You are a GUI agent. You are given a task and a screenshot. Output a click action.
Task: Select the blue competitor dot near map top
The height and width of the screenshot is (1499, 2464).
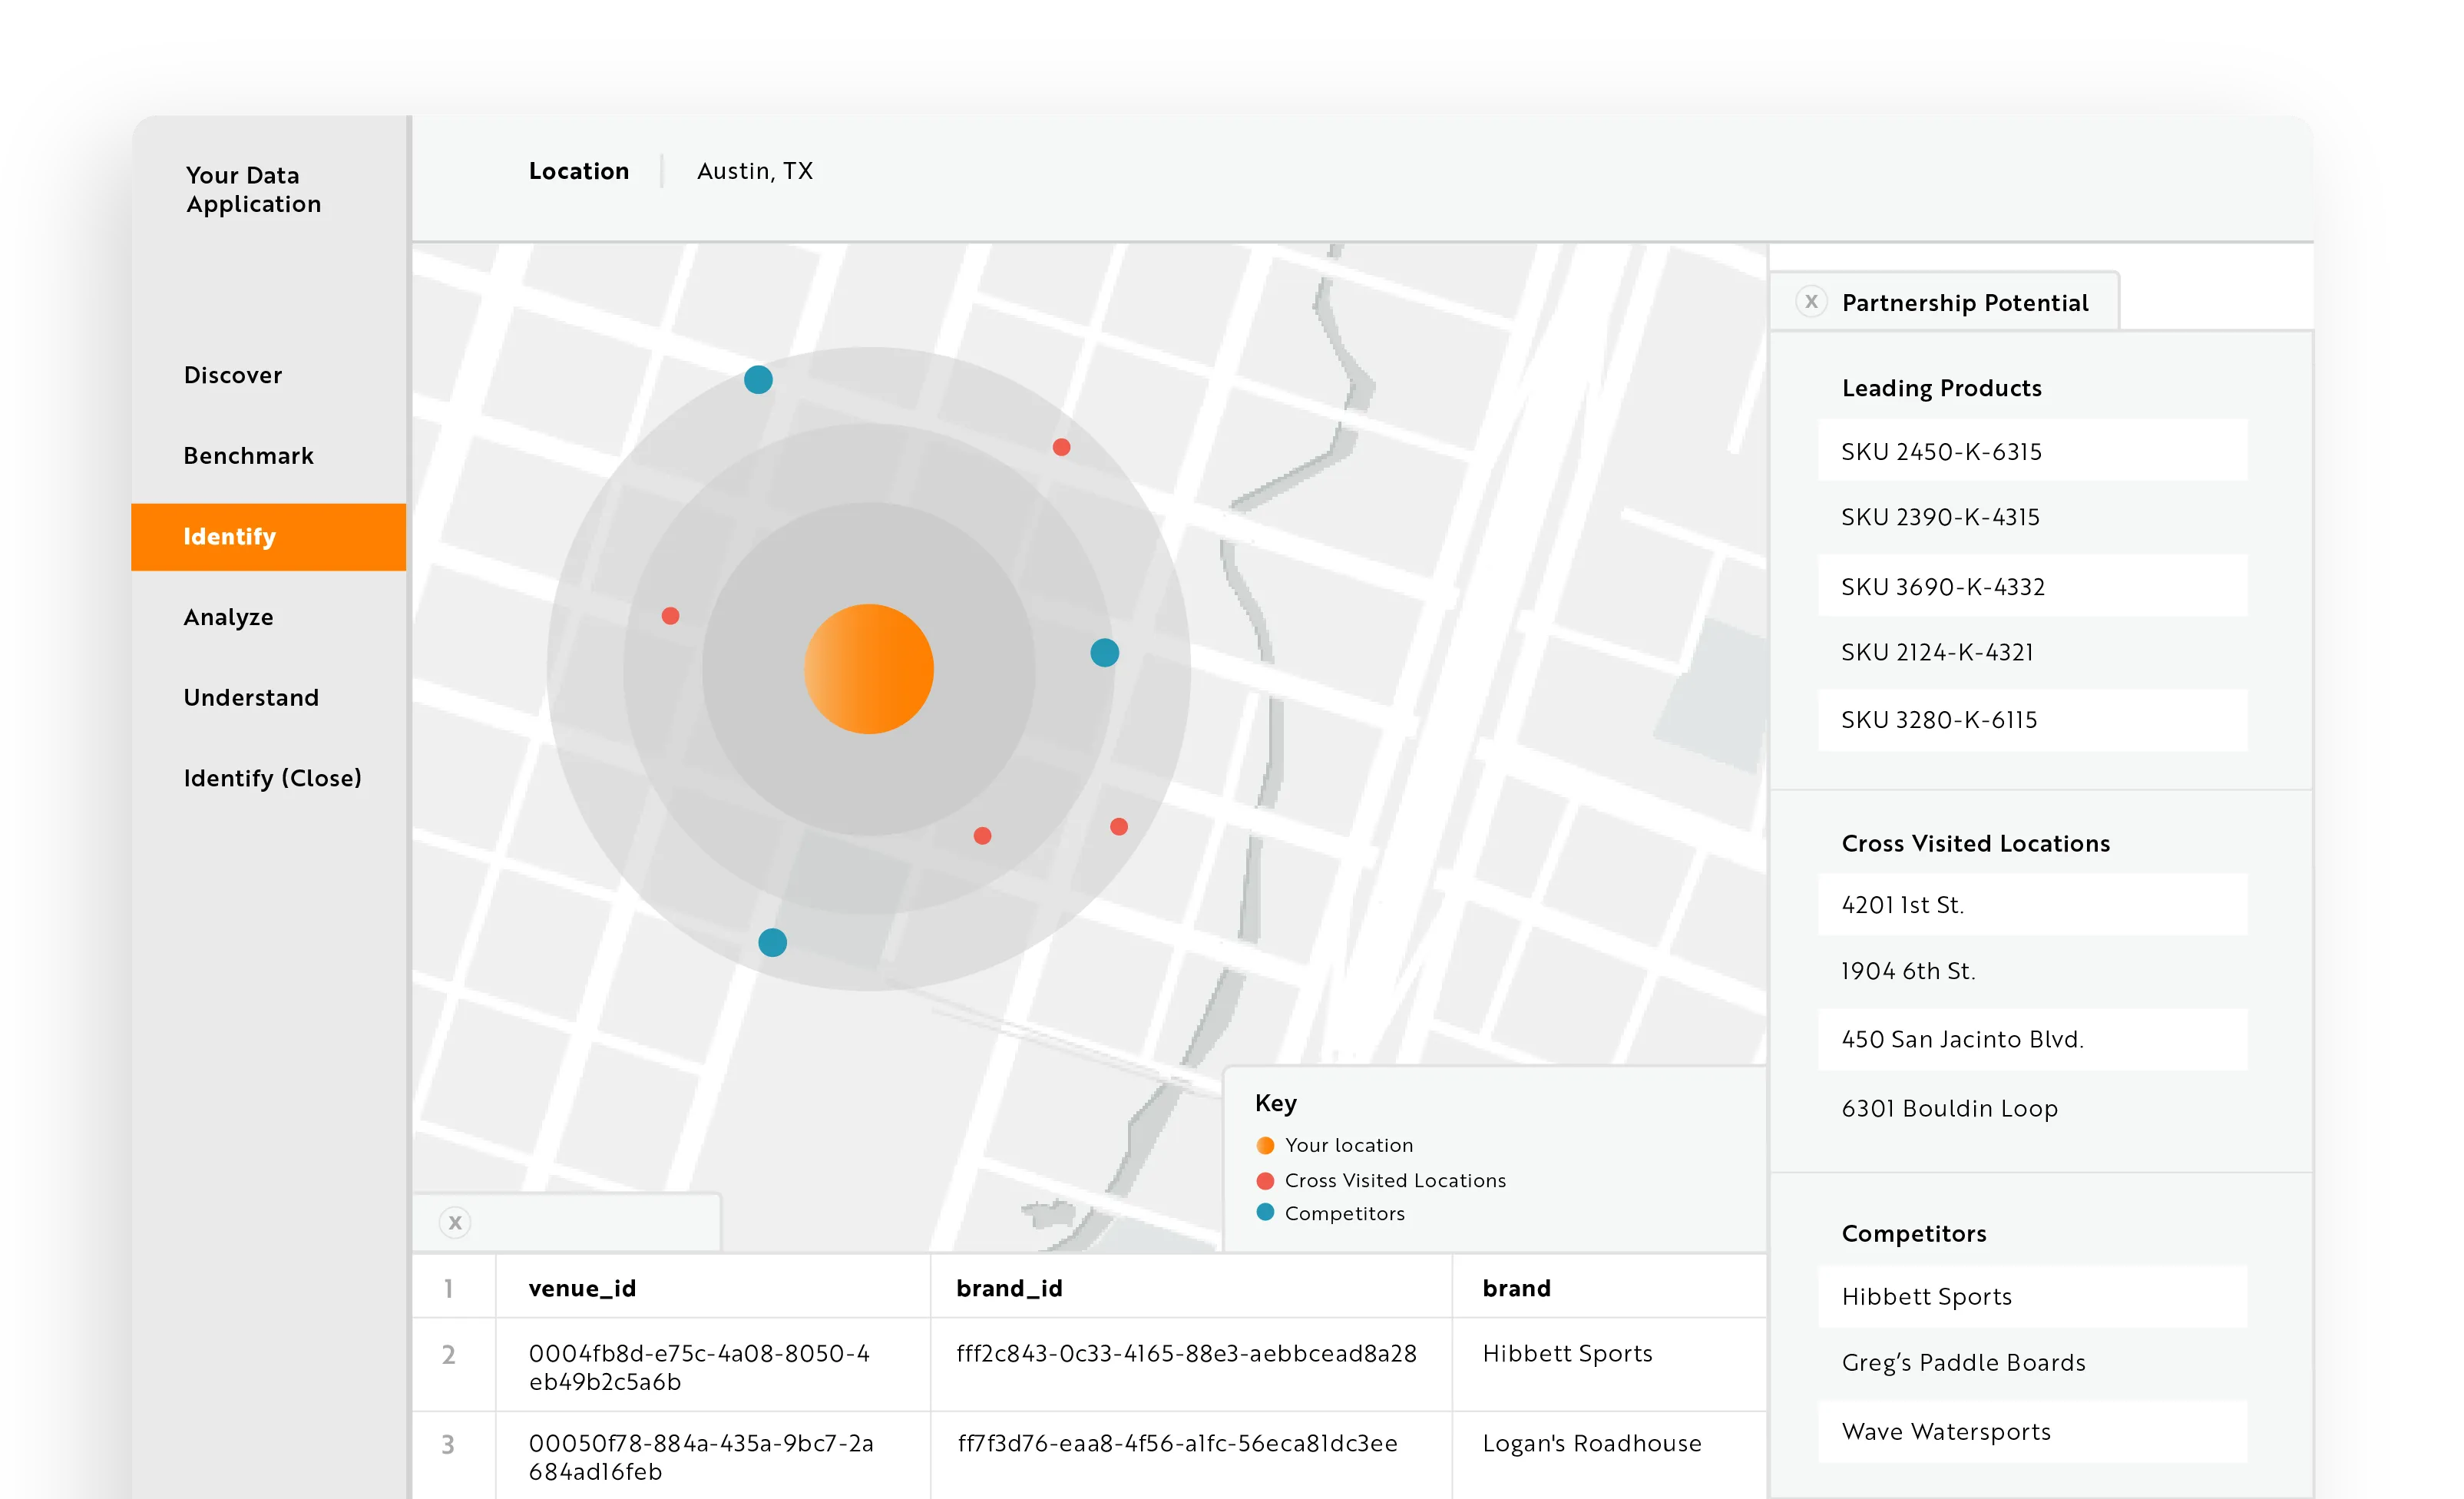click(758, 379)
